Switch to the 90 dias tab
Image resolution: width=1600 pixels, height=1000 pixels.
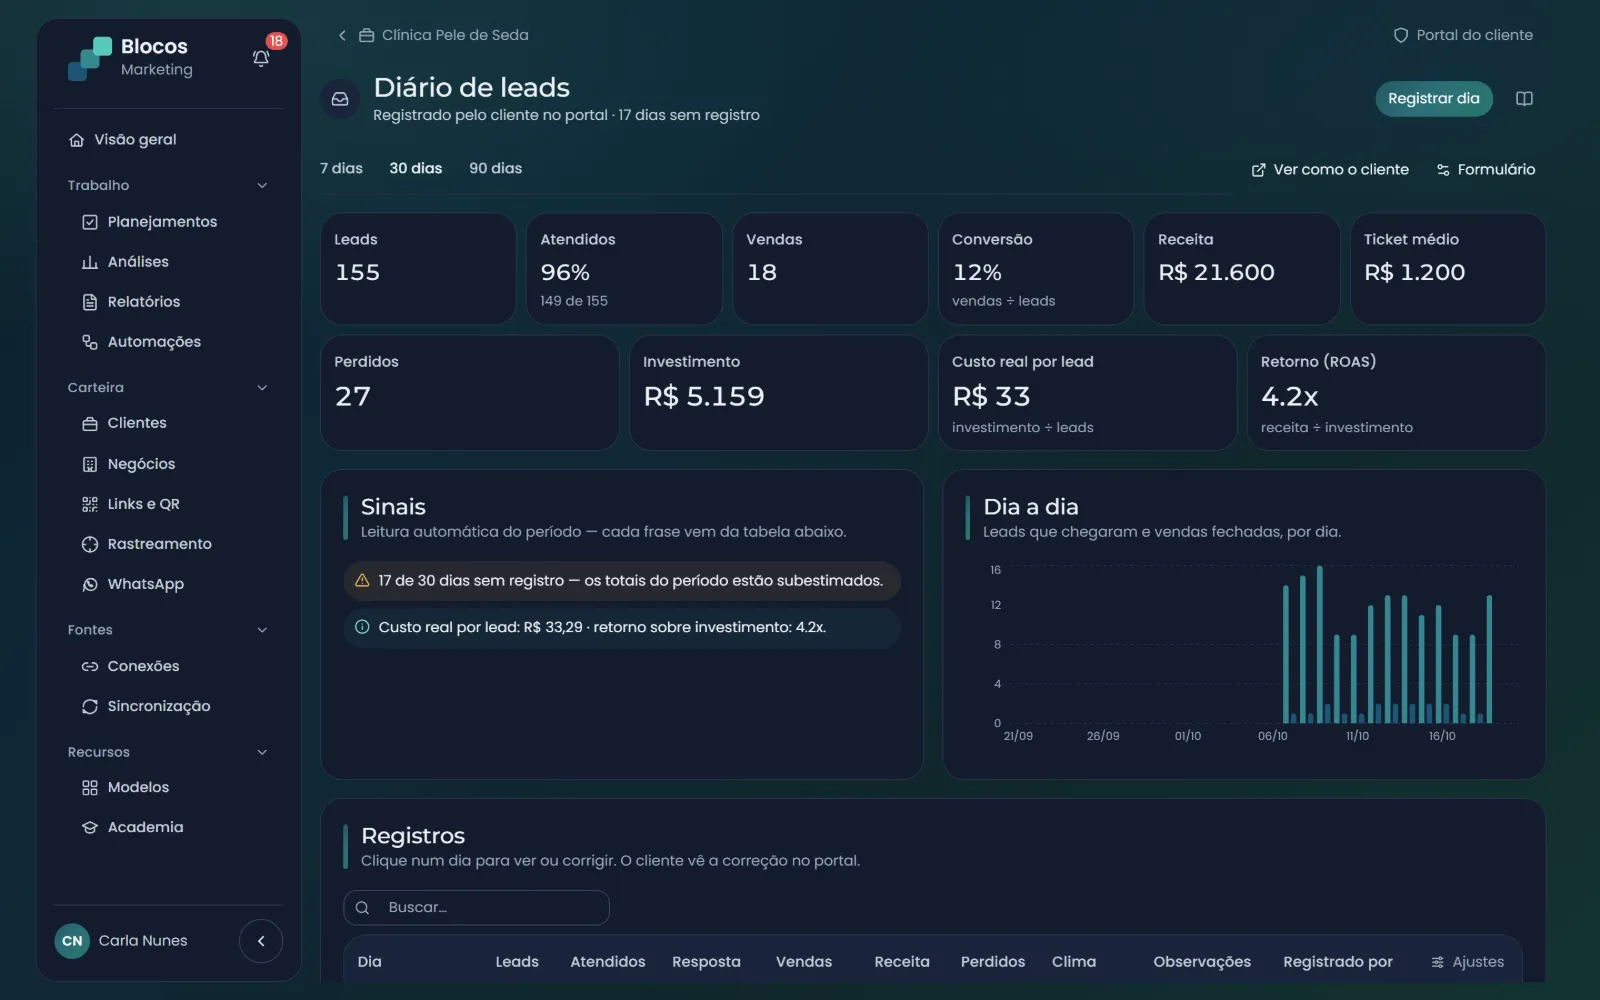(496, 168)
